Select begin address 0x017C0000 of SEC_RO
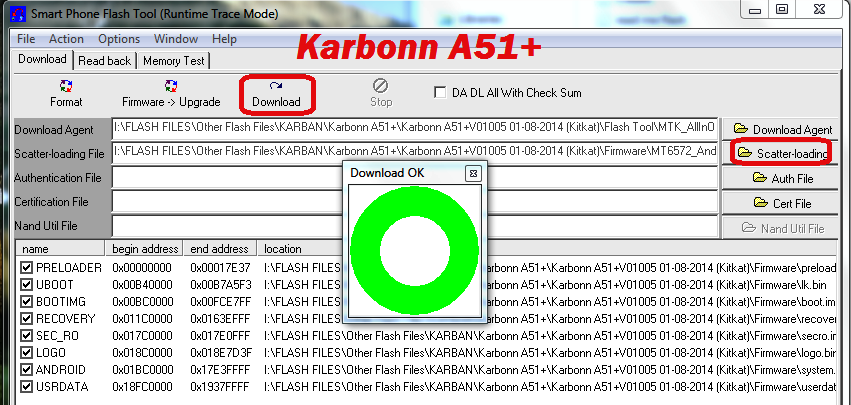Screen dimensions: 851x405 click(142, 336)
